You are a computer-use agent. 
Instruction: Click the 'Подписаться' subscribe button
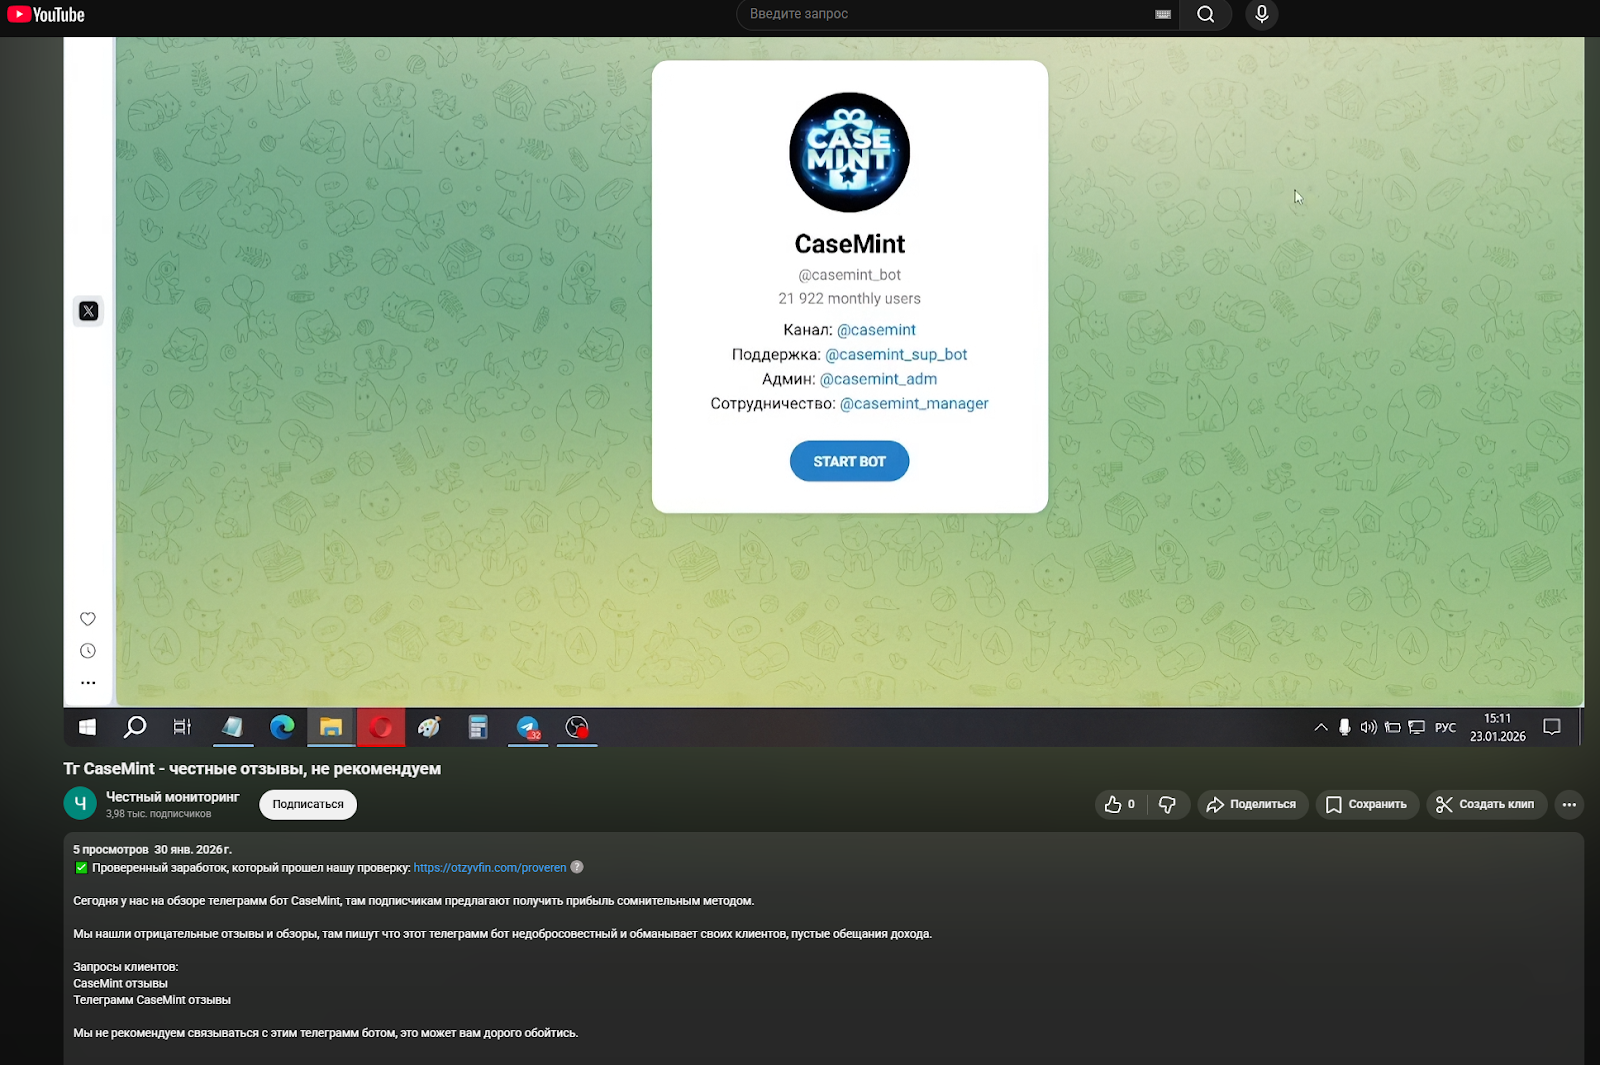[x=308, y=804]
